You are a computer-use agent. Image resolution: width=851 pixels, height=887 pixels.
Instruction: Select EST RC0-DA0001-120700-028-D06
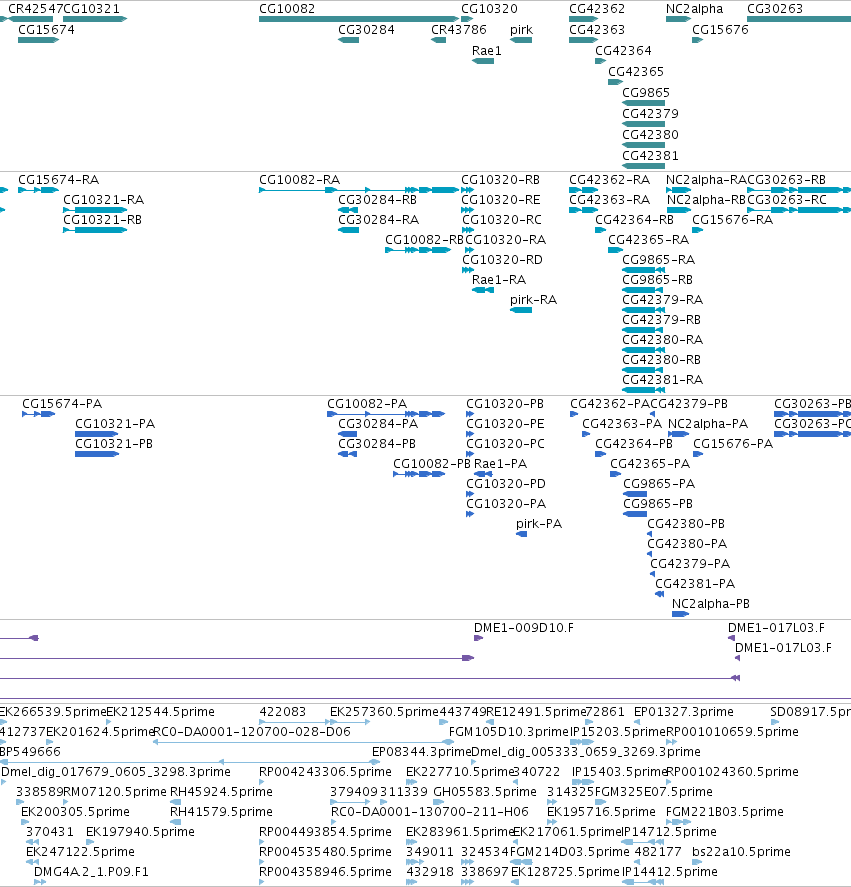(304, 742)
